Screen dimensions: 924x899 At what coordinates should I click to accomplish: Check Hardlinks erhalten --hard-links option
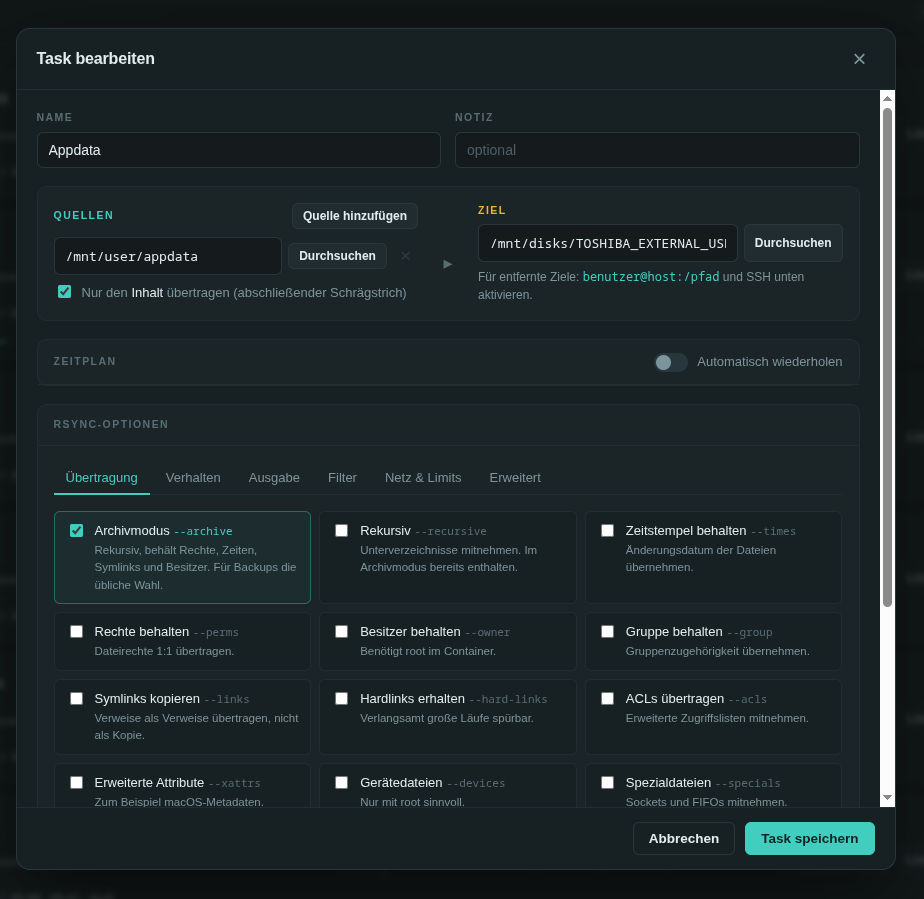(342, 699)
